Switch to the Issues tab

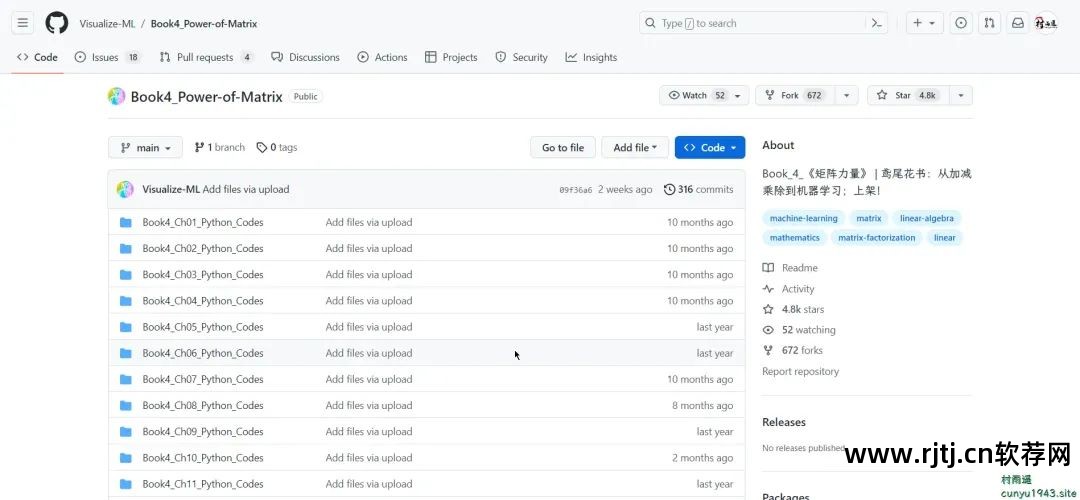pyautogui.click(x=105, y=58)
